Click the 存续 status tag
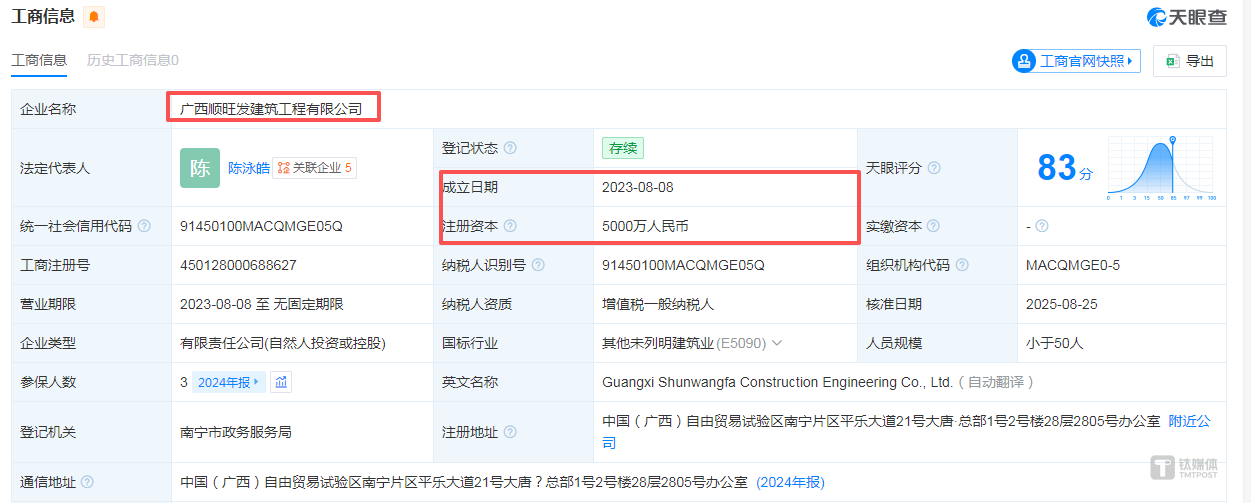1251x503 pixels. [x=623, y=148]
